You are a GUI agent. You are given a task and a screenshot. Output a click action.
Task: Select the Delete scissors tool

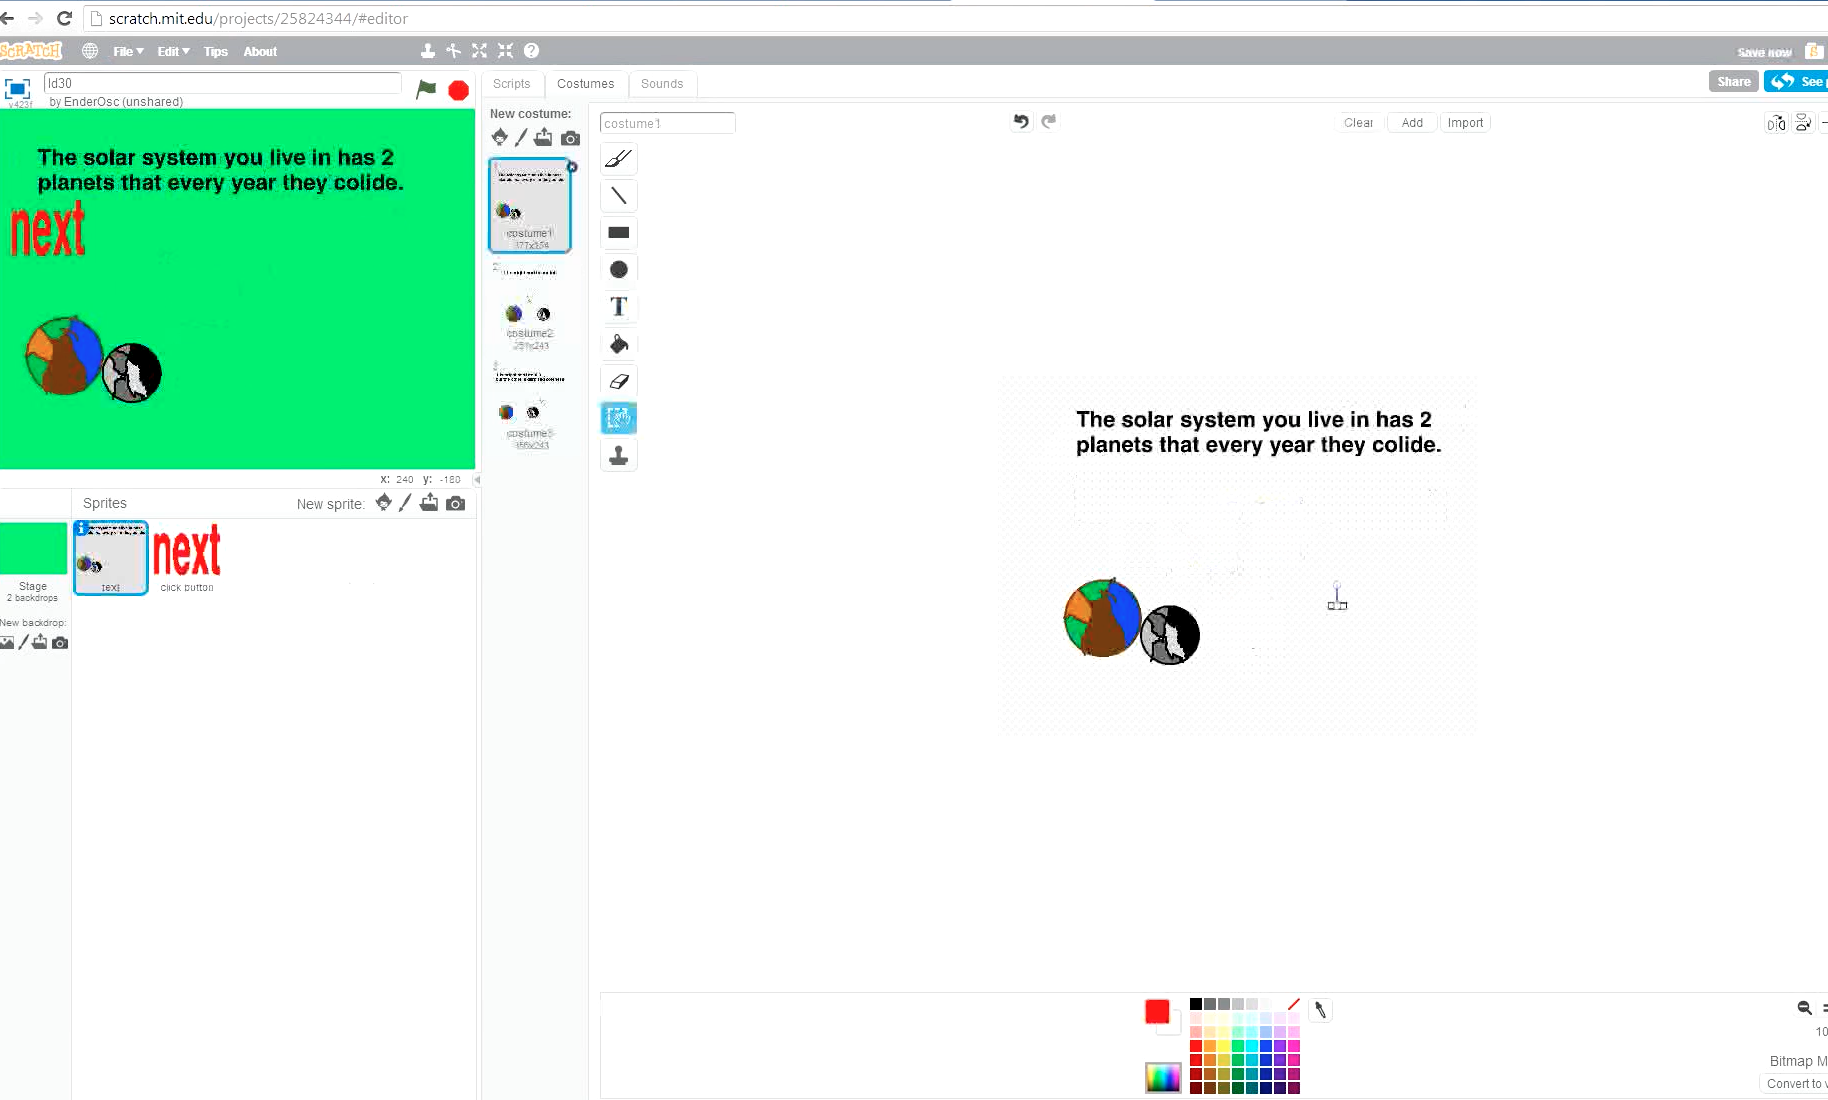[454, 51]
